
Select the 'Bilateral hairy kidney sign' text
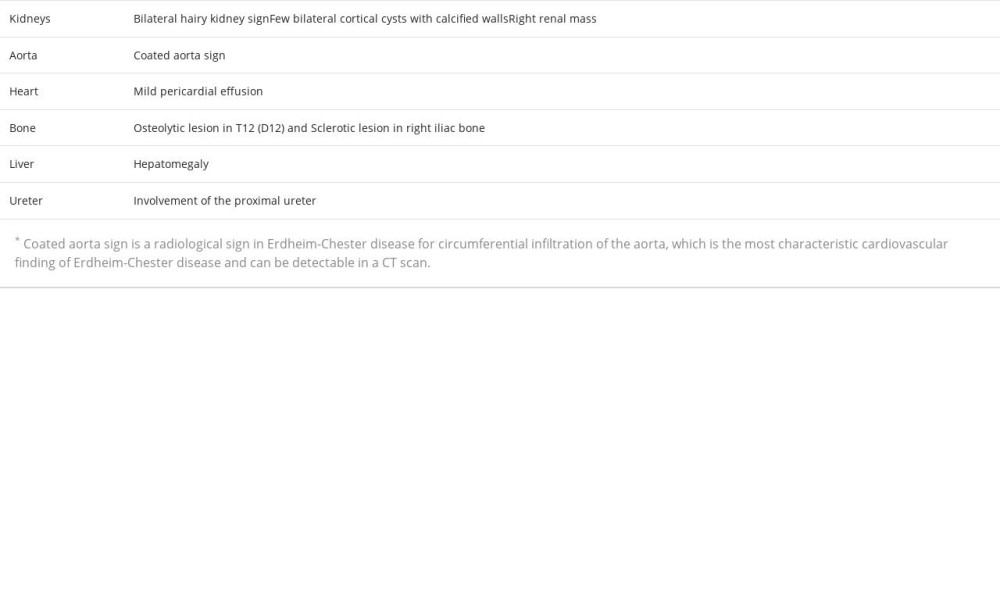tap(201, 19)
